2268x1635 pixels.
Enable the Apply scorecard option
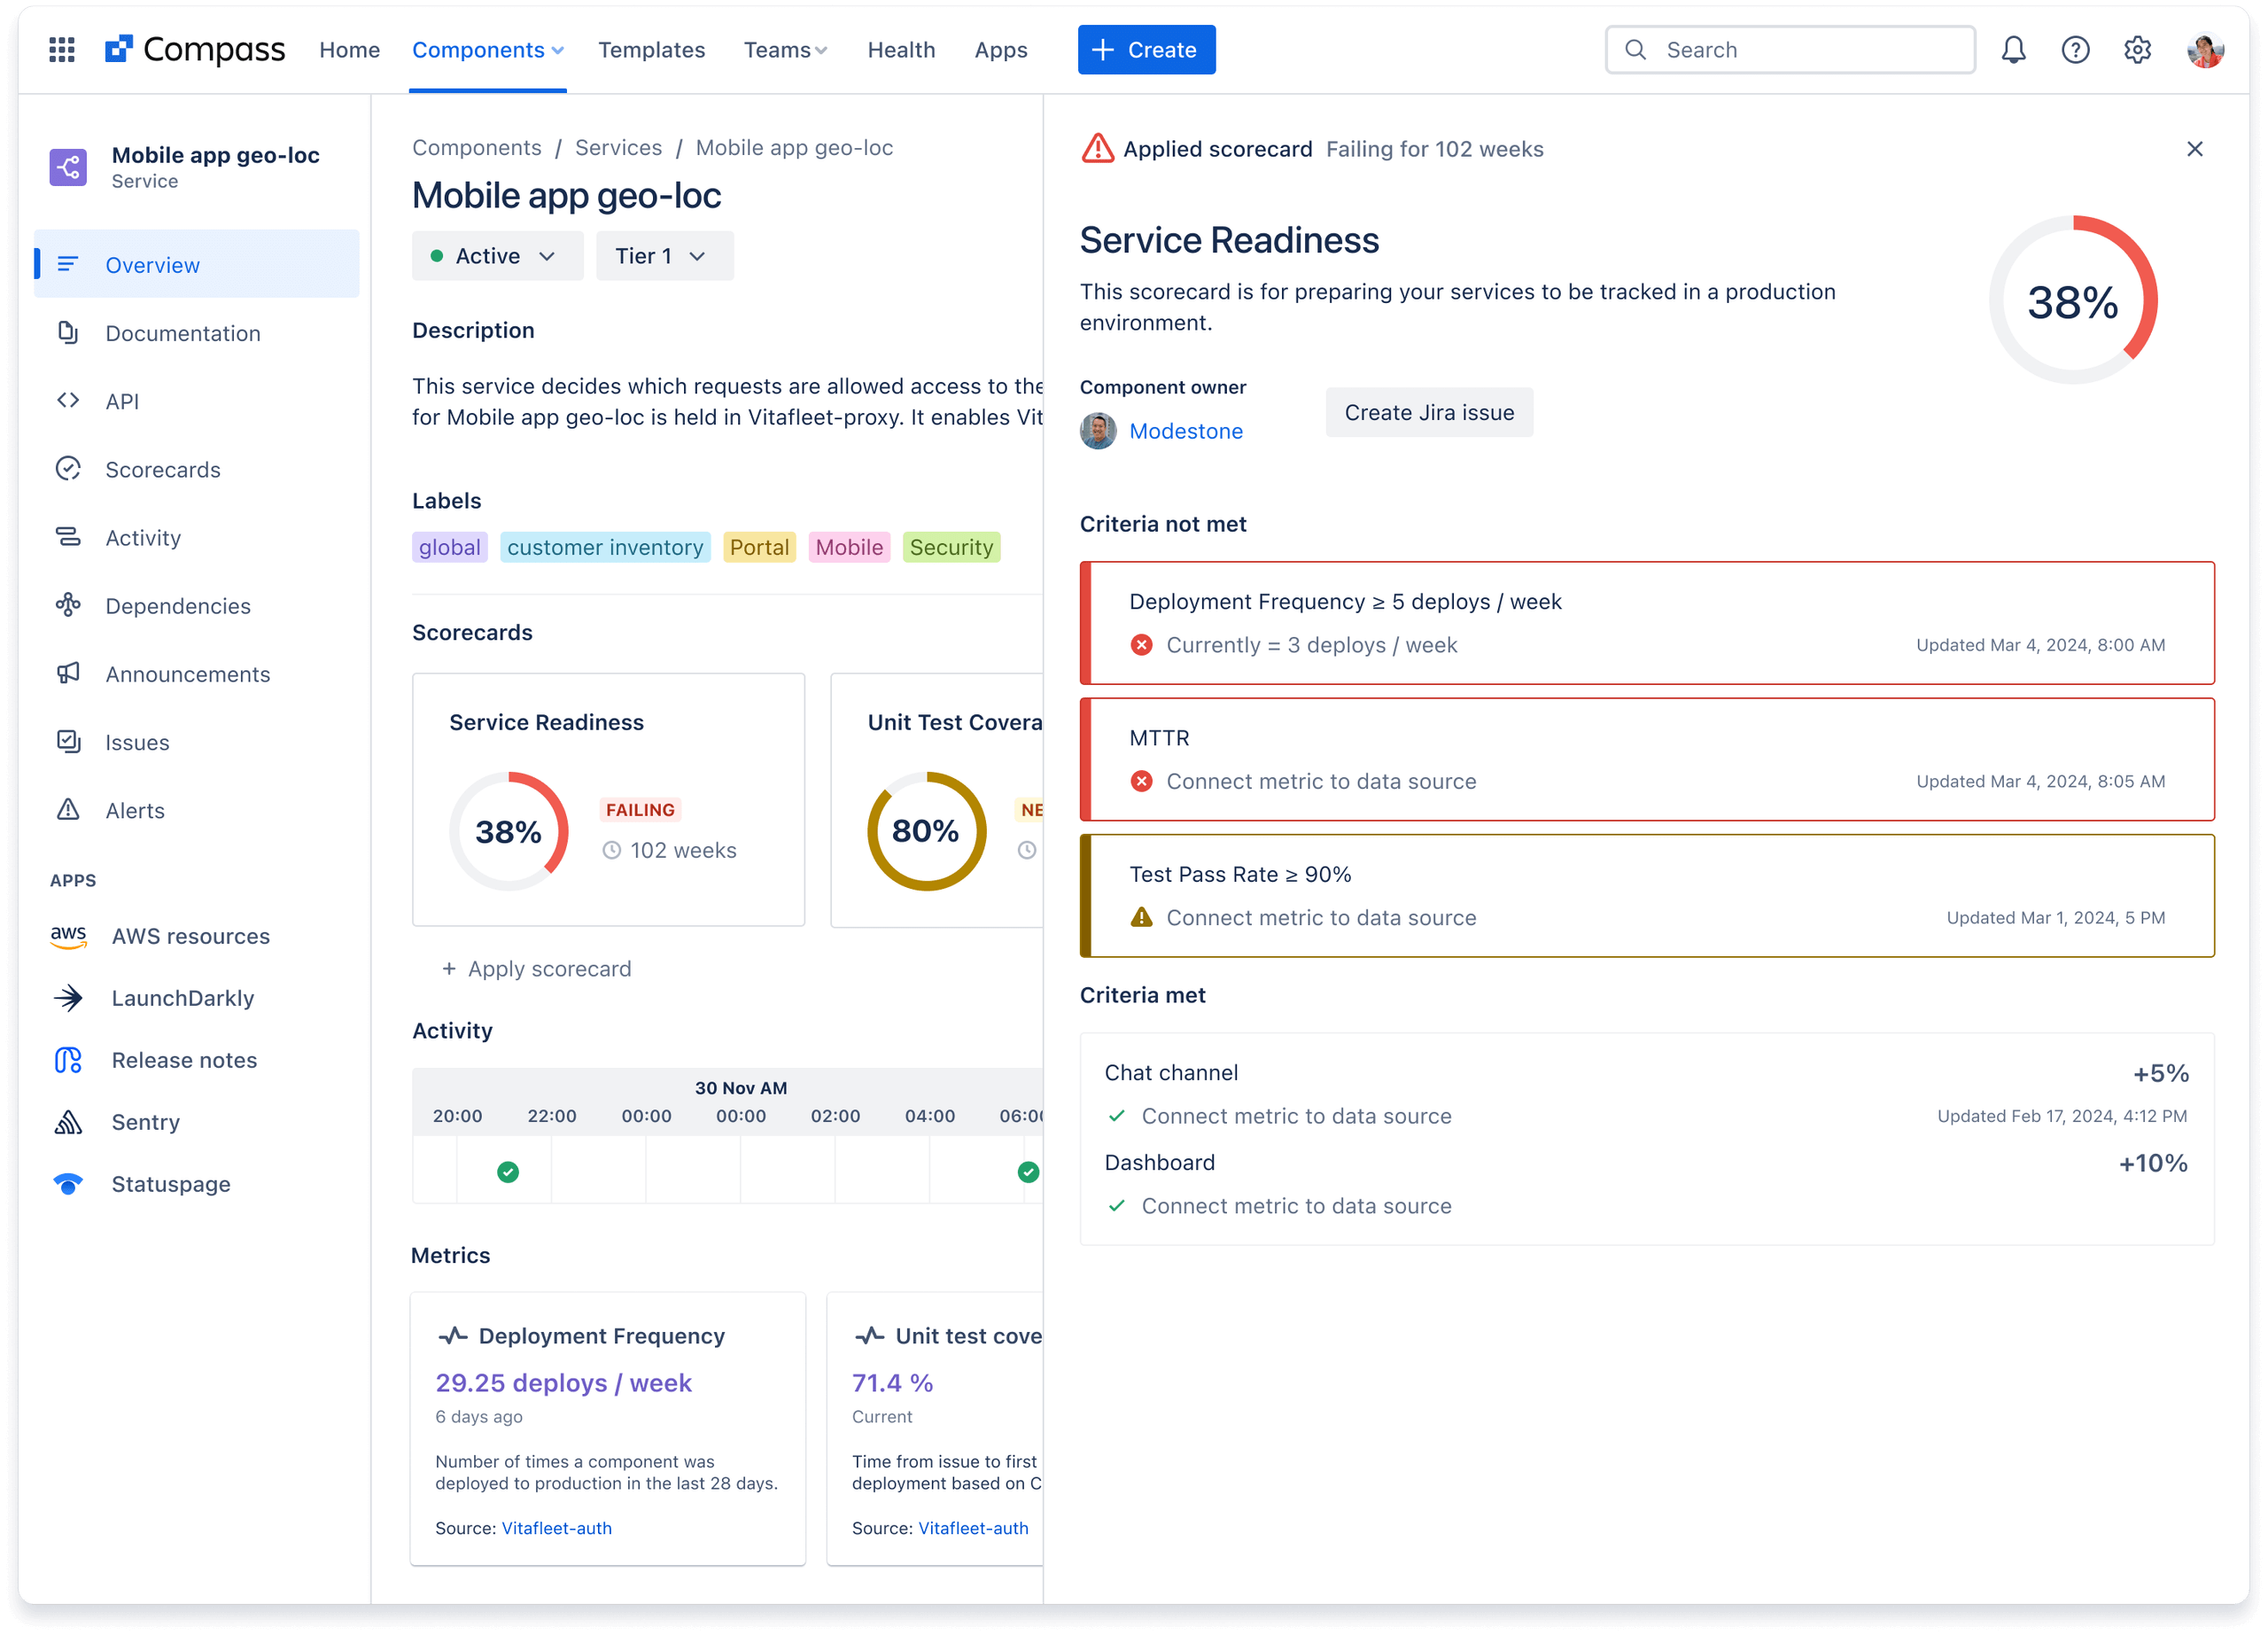tap(537, 967)
